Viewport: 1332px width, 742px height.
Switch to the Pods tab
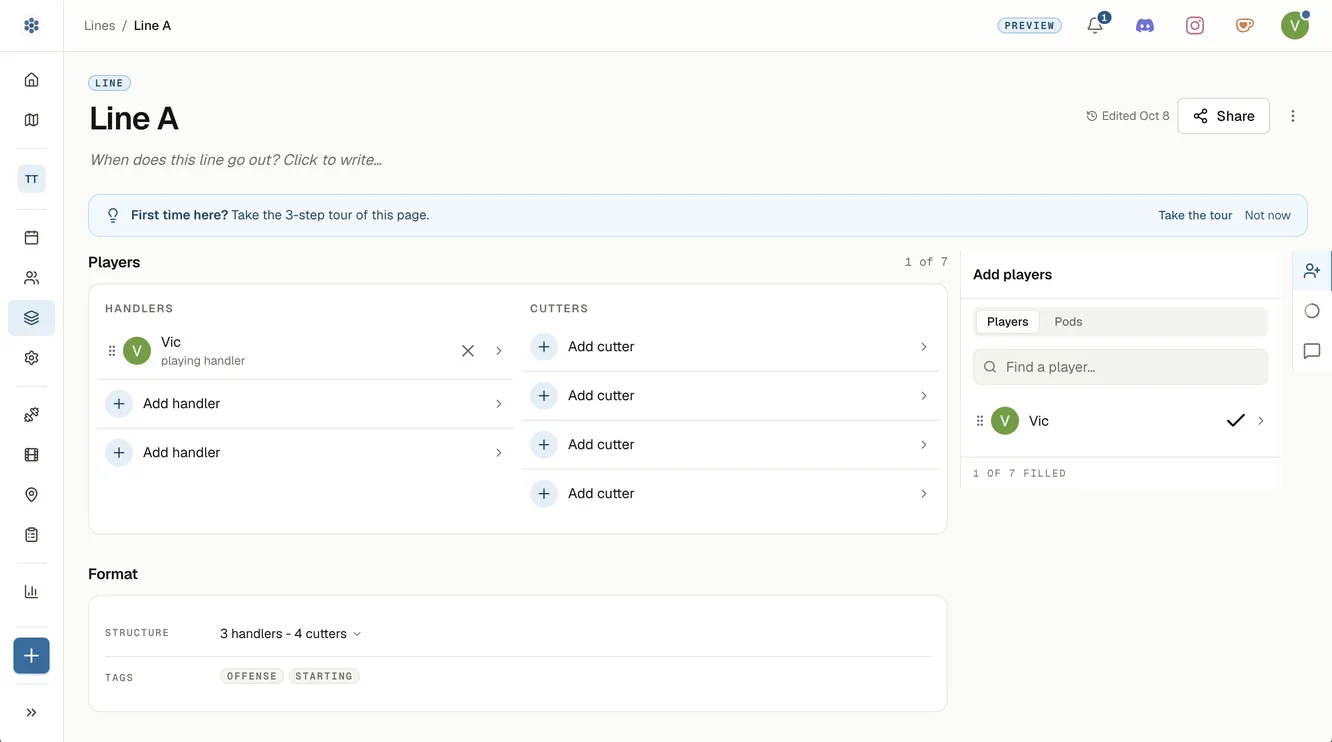pyautogui.click(x=1068, y=322)
